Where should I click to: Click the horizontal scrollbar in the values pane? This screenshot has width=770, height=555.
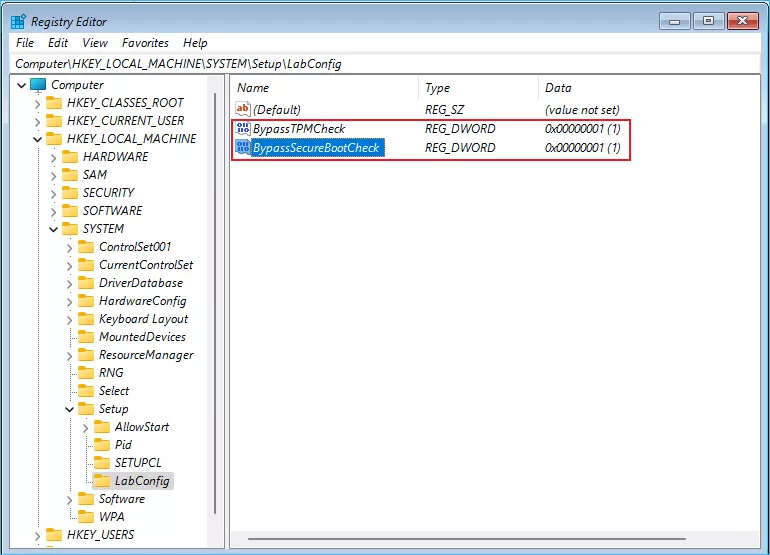pyautogui.click(x=467, y=539)
